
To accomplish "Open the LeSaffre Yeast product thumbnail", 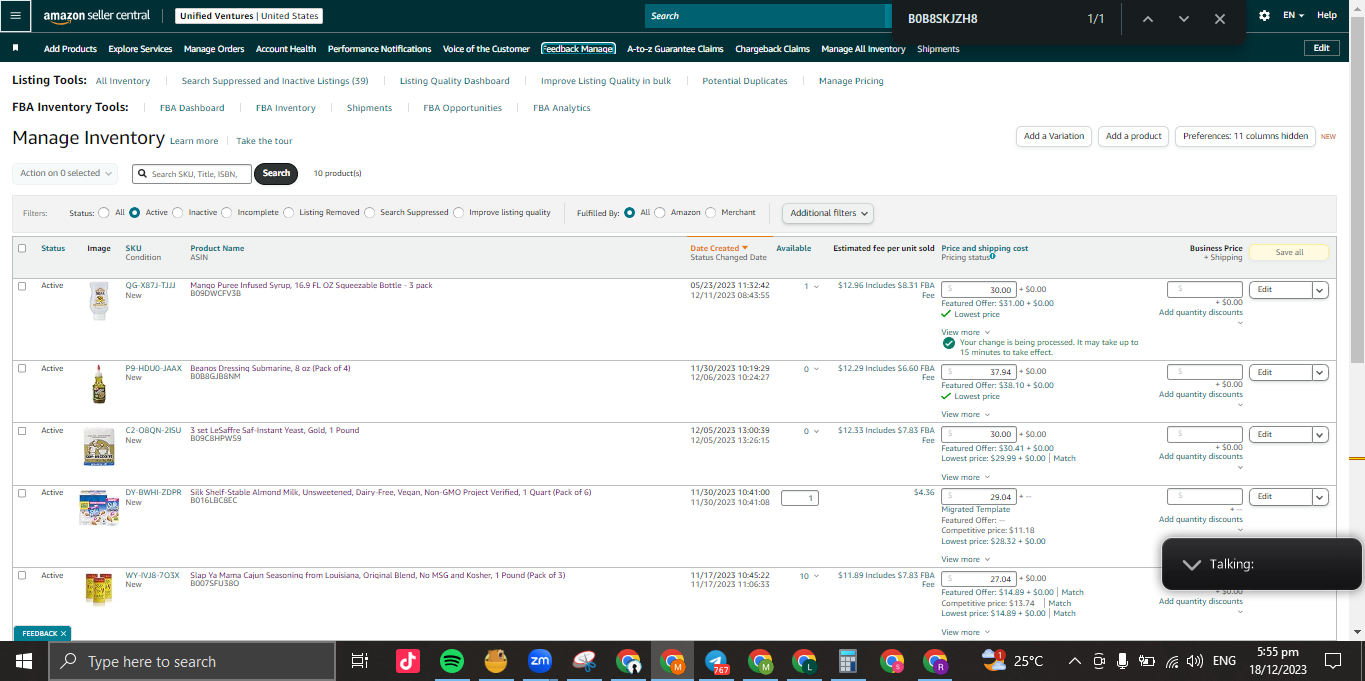I will coord(98,447).
